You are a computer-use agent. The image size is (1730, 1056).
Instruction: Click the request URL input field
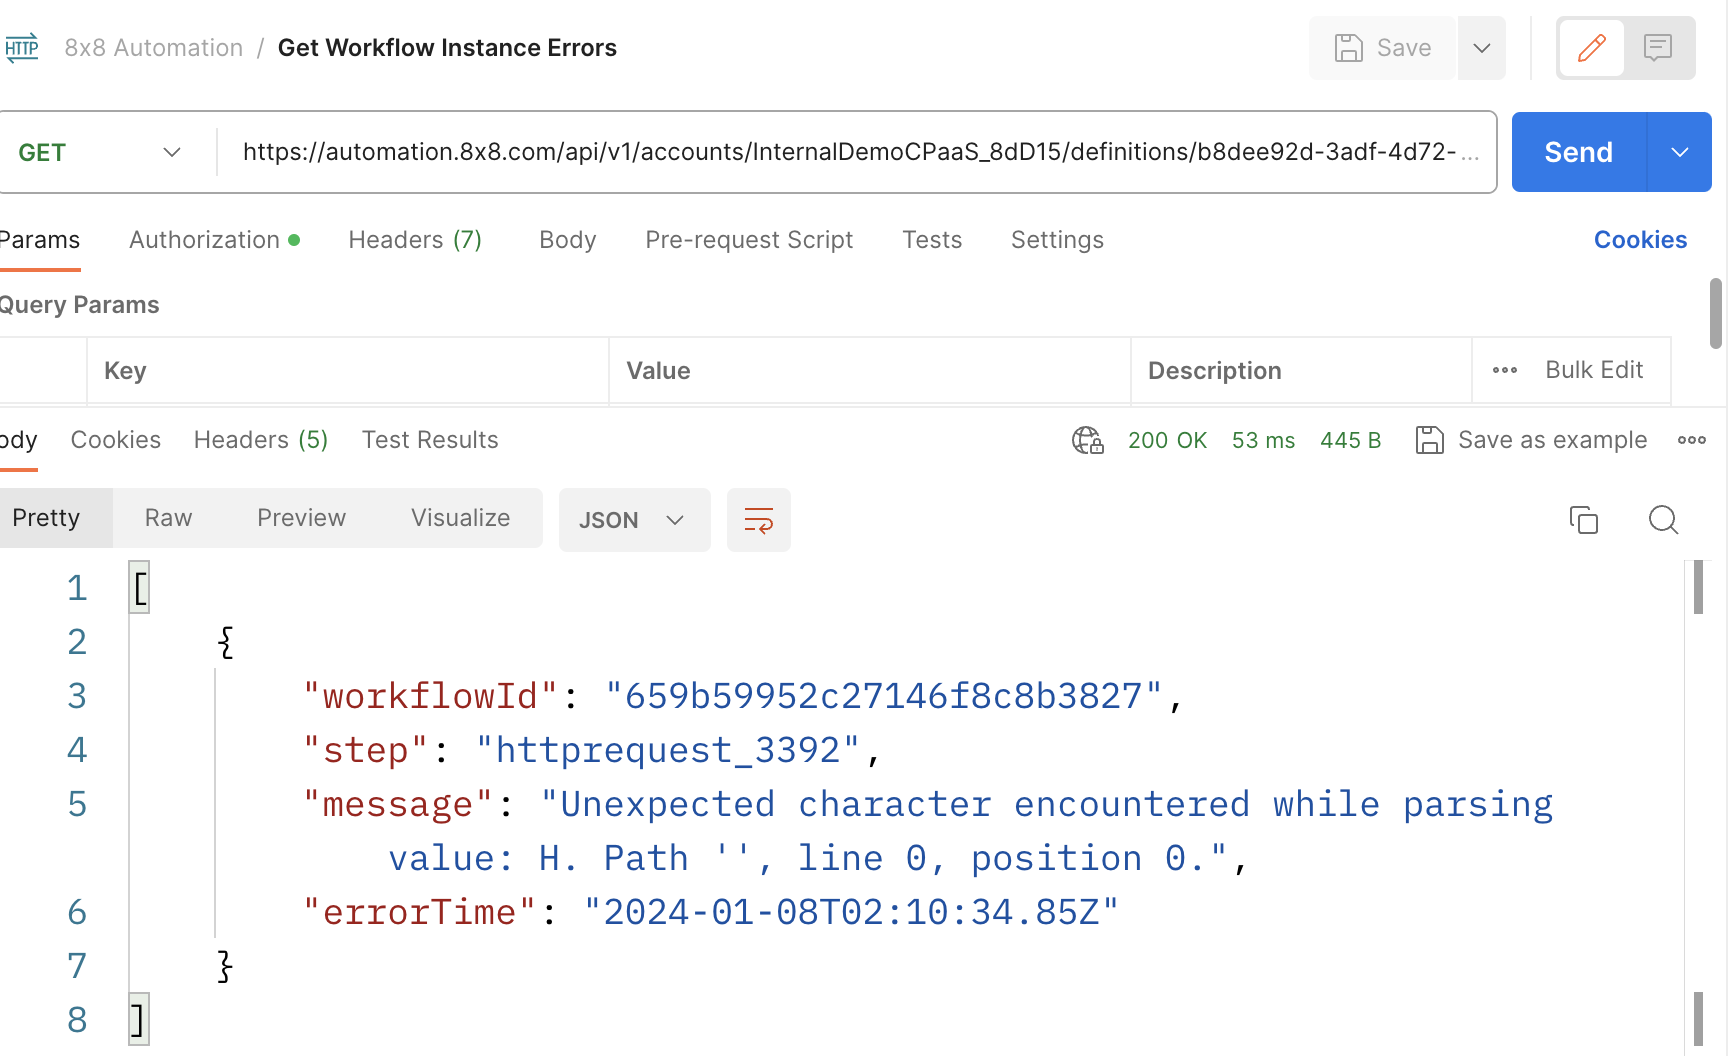(848, 152)
